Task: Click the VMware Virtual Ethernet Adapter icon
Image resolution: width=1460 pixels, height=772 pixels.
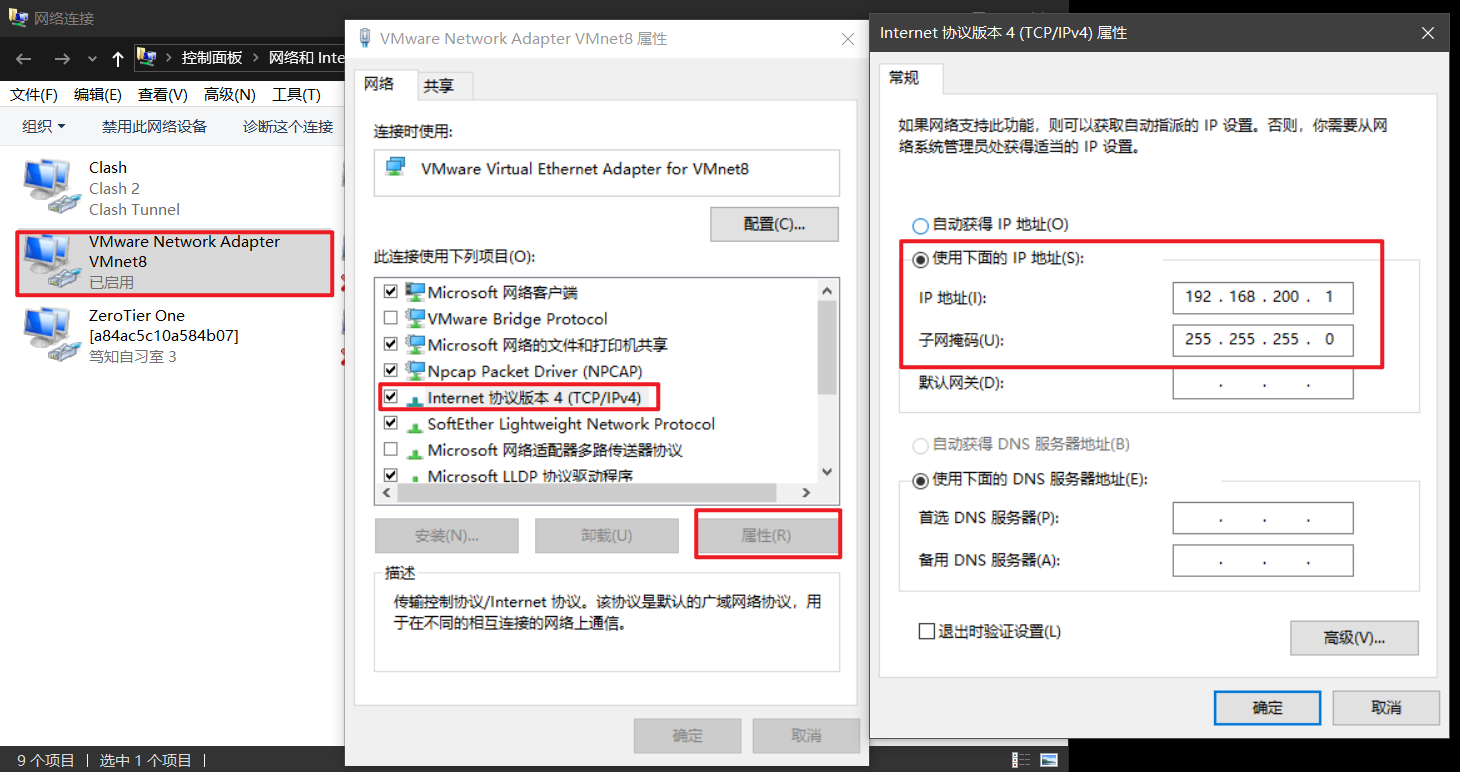Action: pos(396,168)
